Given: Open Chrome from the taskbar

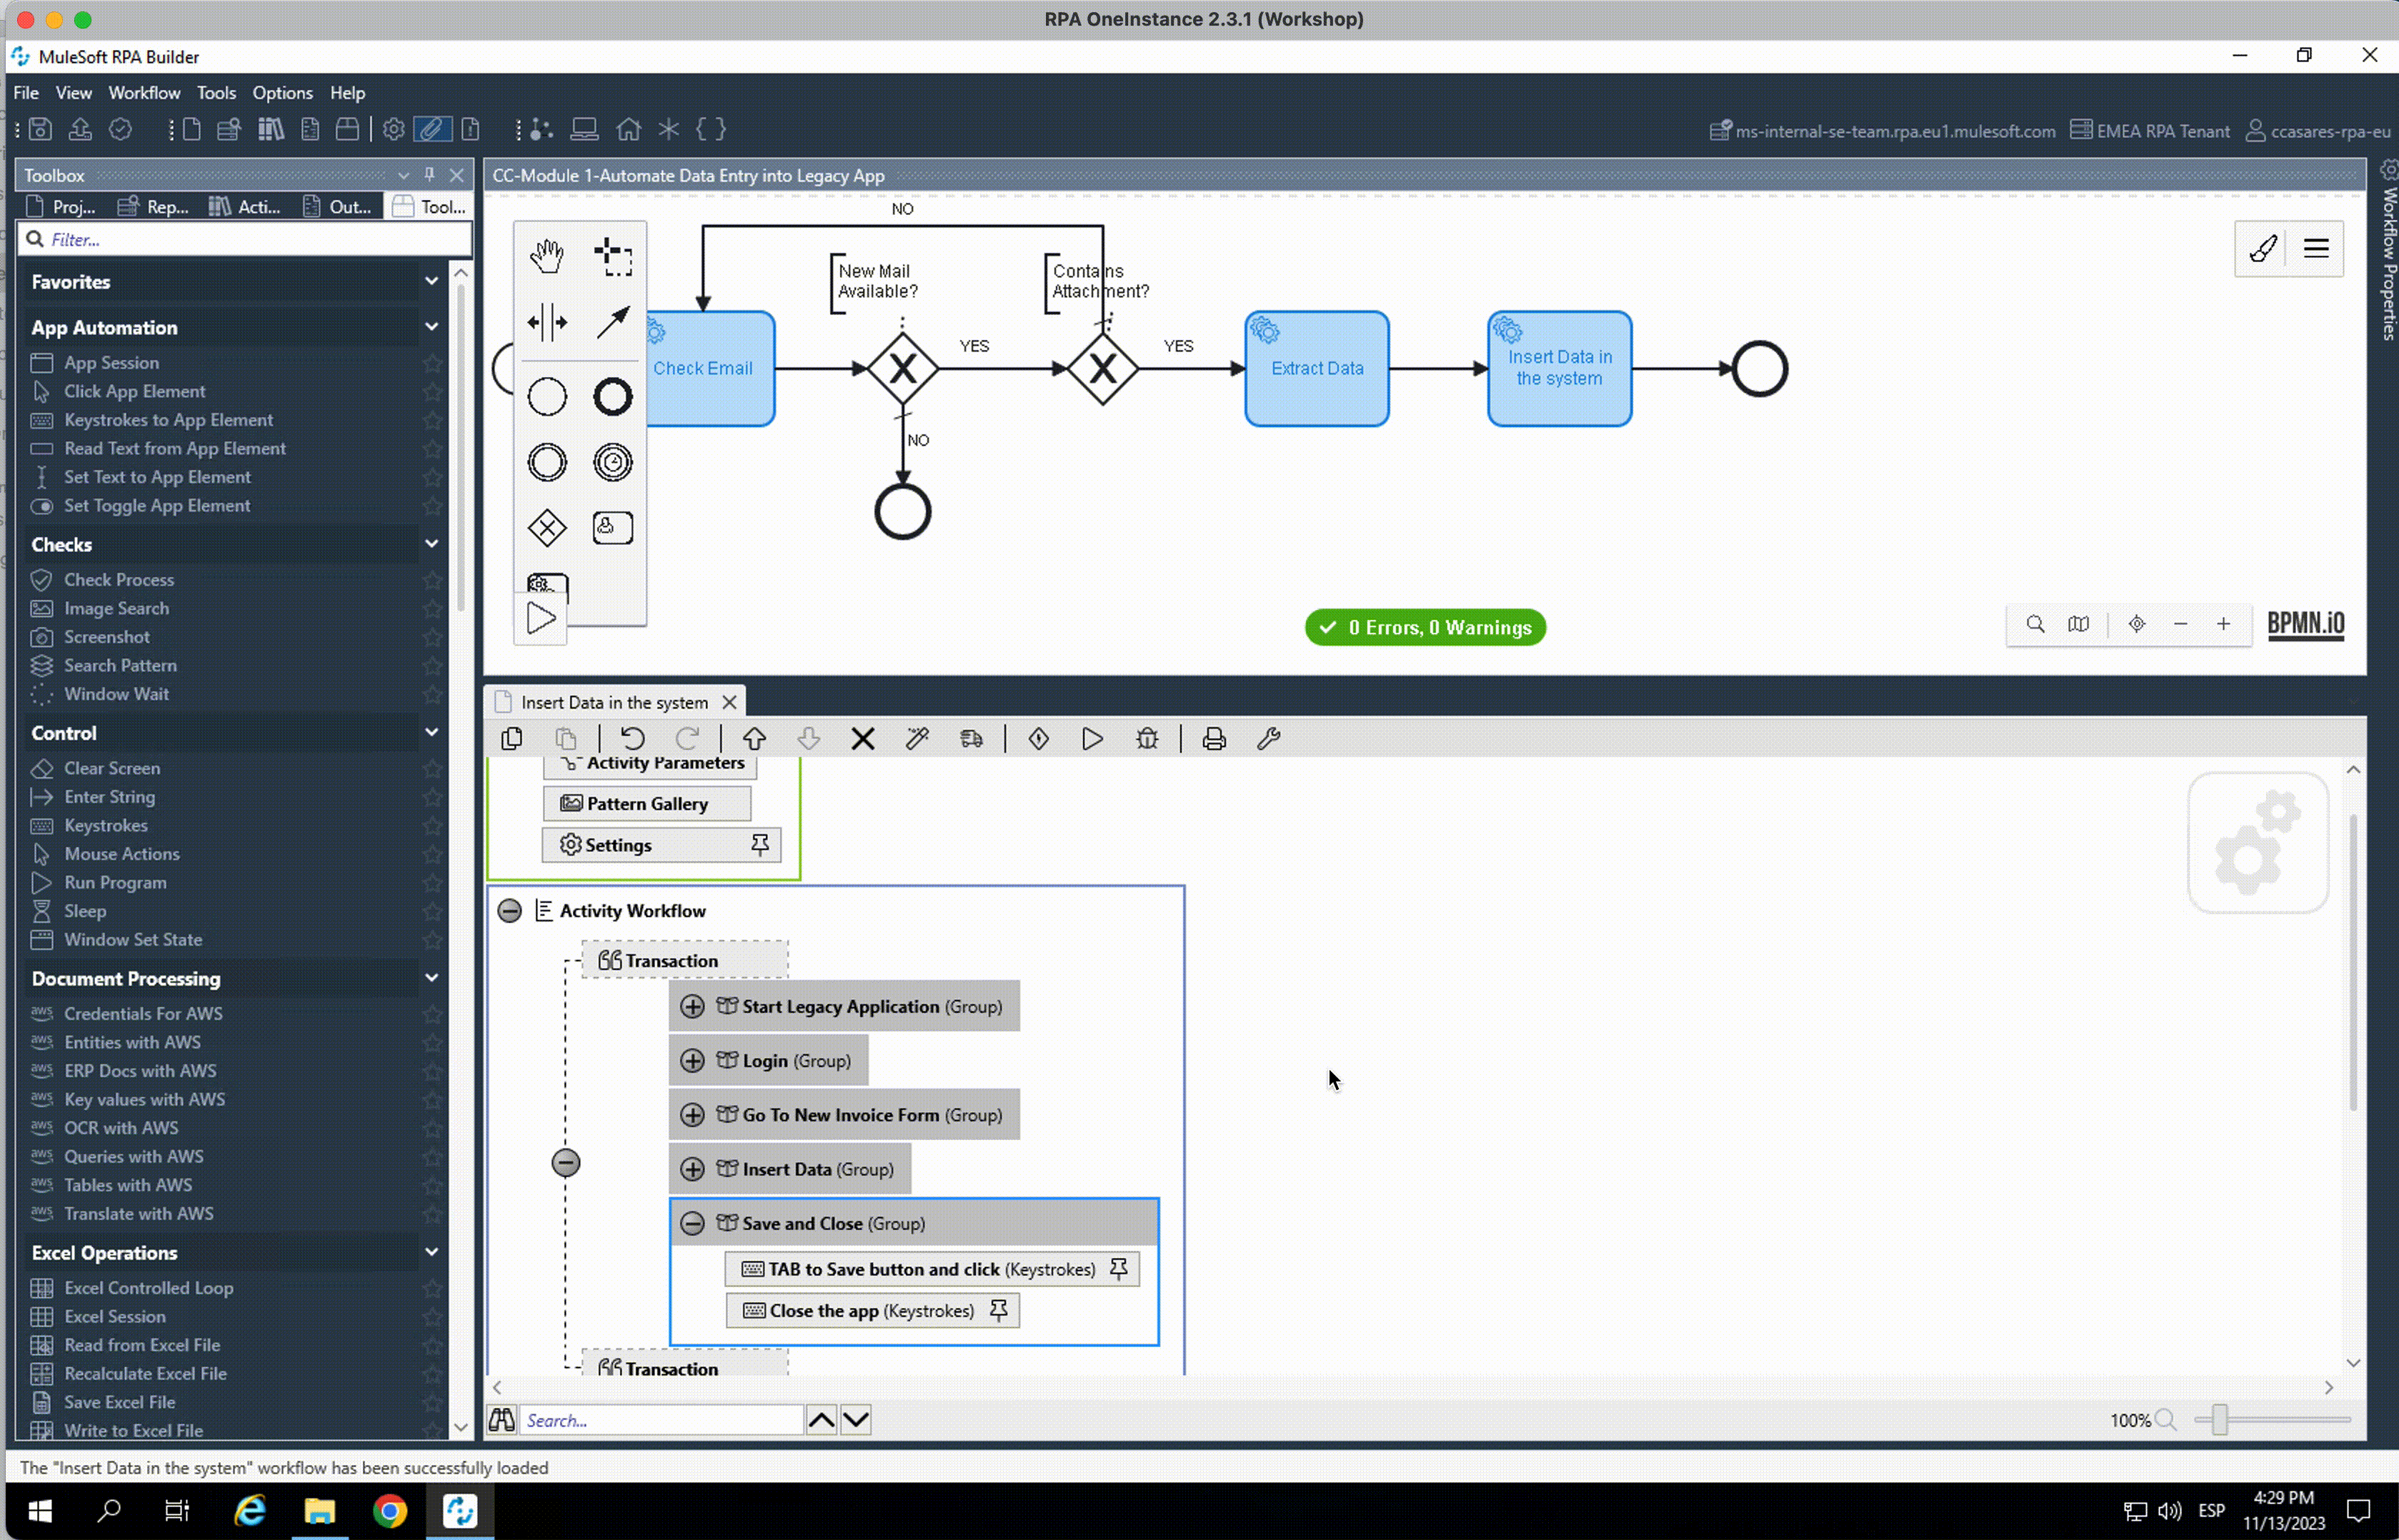Looking at the screenshot, I should tap(389, 1510).
